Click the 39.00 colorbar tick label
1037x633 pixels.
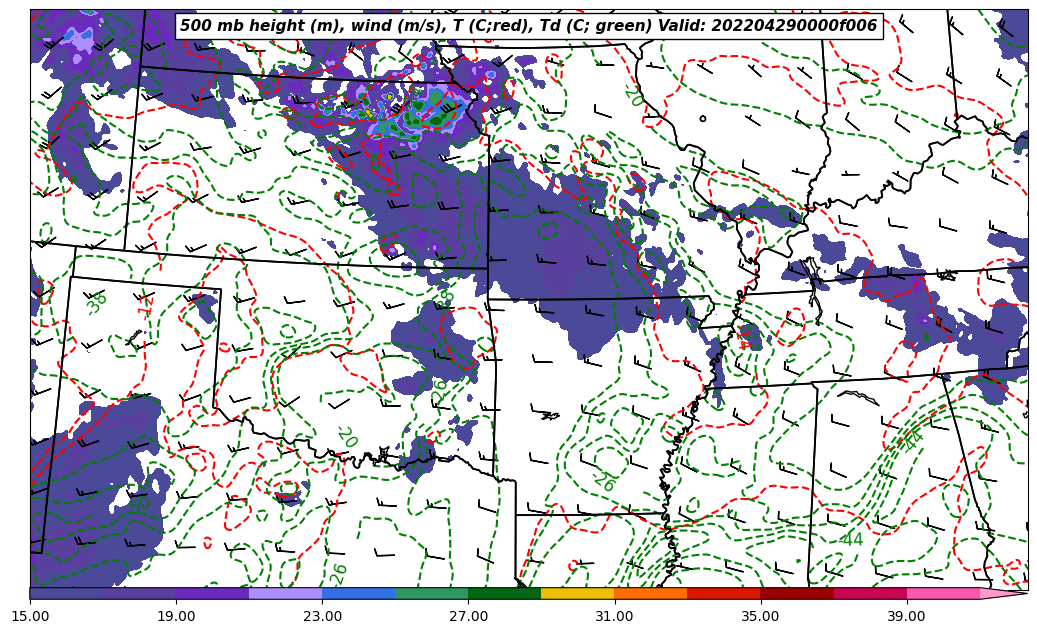[x=906, y=616]
